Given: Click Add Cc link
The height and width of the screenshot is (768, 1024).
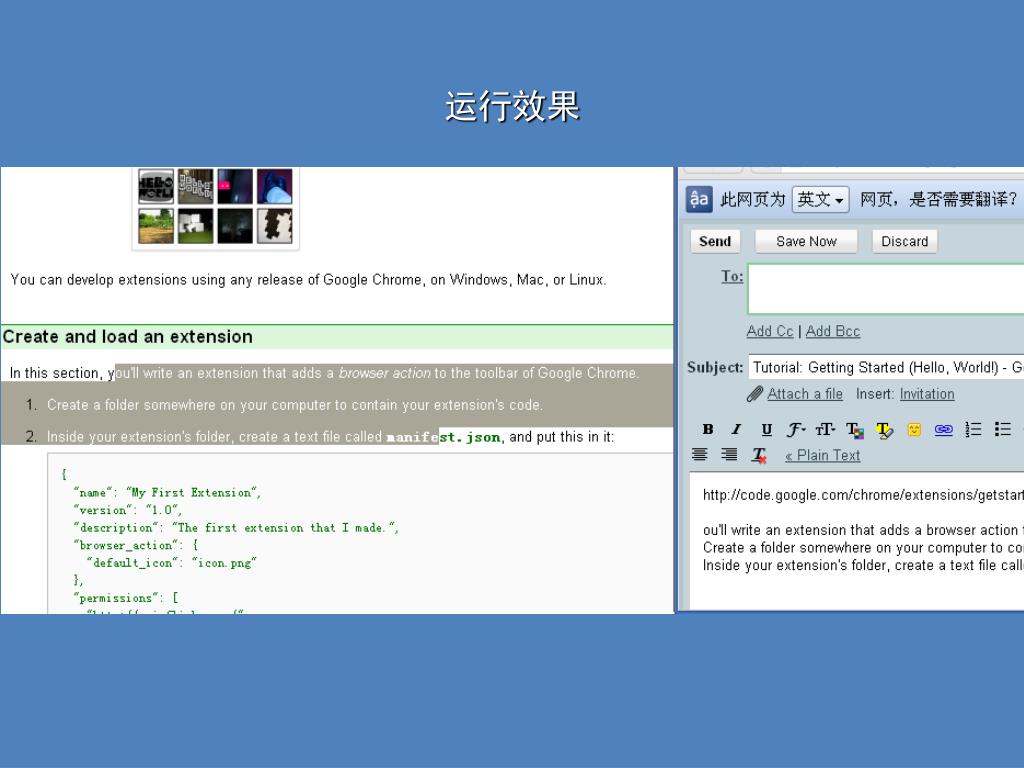Looking at the screenshot, I should pyautogui.click(x=770, y=331).
